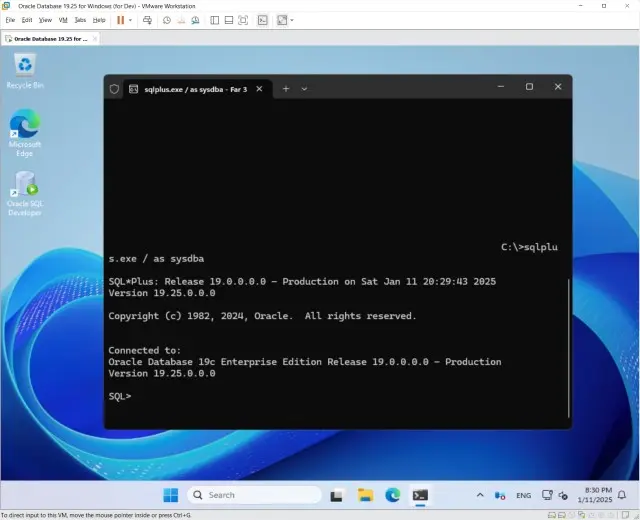Maximize the terminal window
Screen dimensions: 640x520
click(529, 87)
